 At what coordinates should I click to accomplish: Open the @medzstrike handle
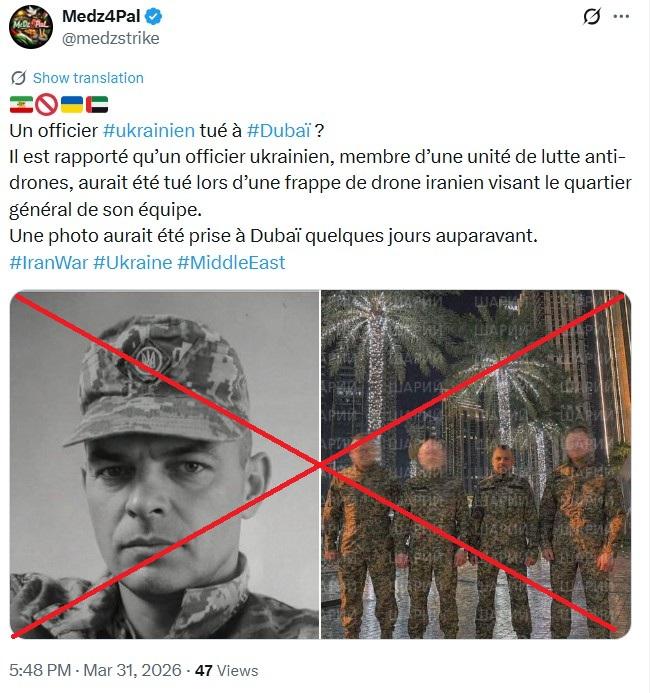[x=110, y=38]
